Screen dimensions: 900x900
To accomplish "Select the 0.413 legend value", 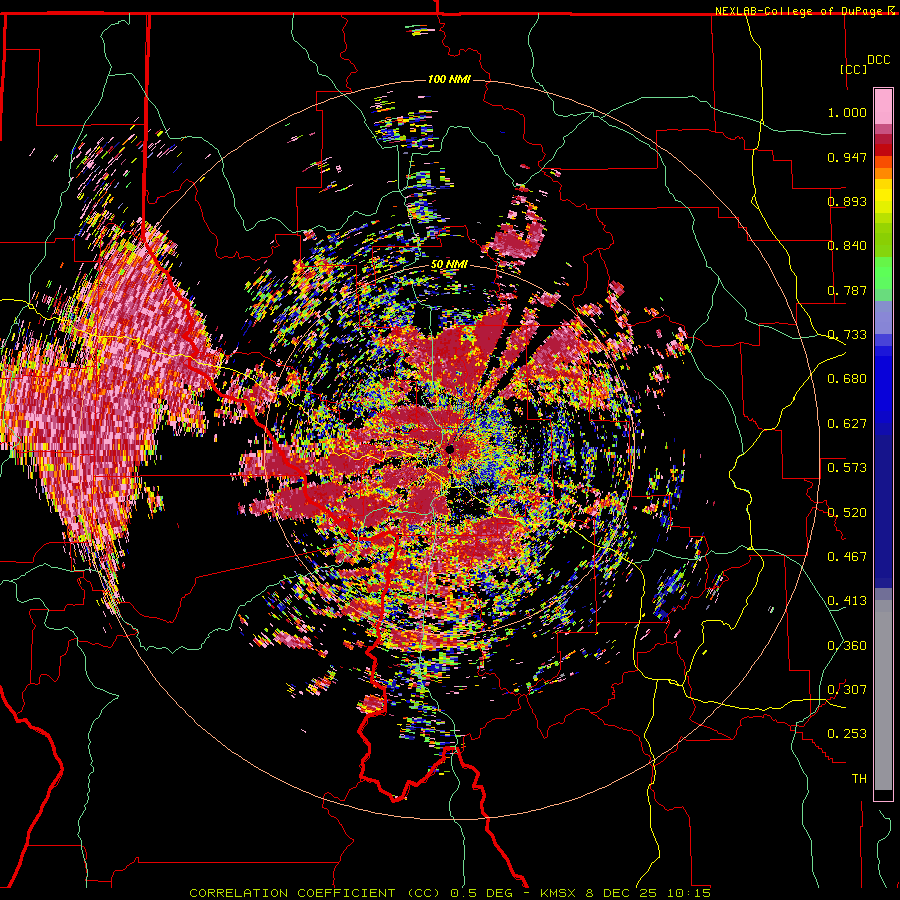I will pos(847,601).
